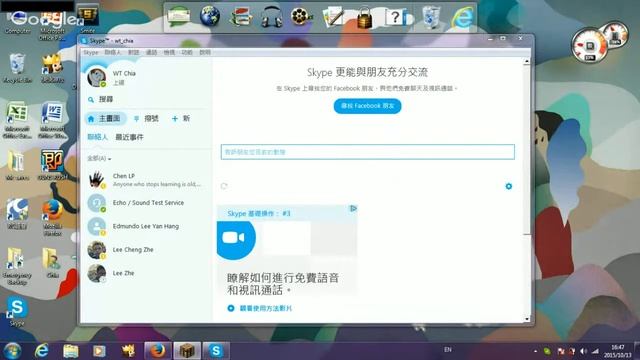Open the 功能 menu in the menu bar

point(187,53)
